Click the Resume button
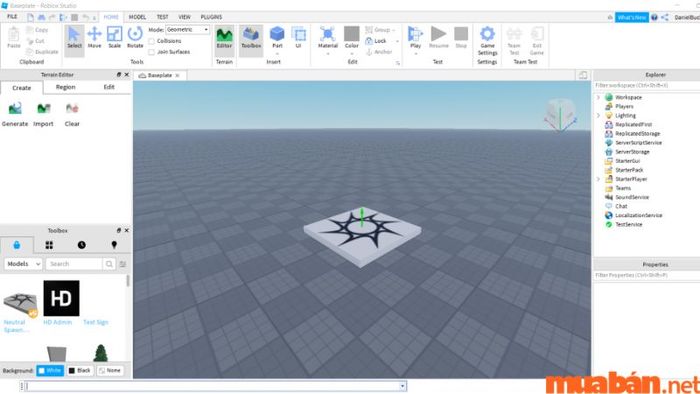Image resolution: width=700 pixels, height=394 pixels. tap(438, 37)
